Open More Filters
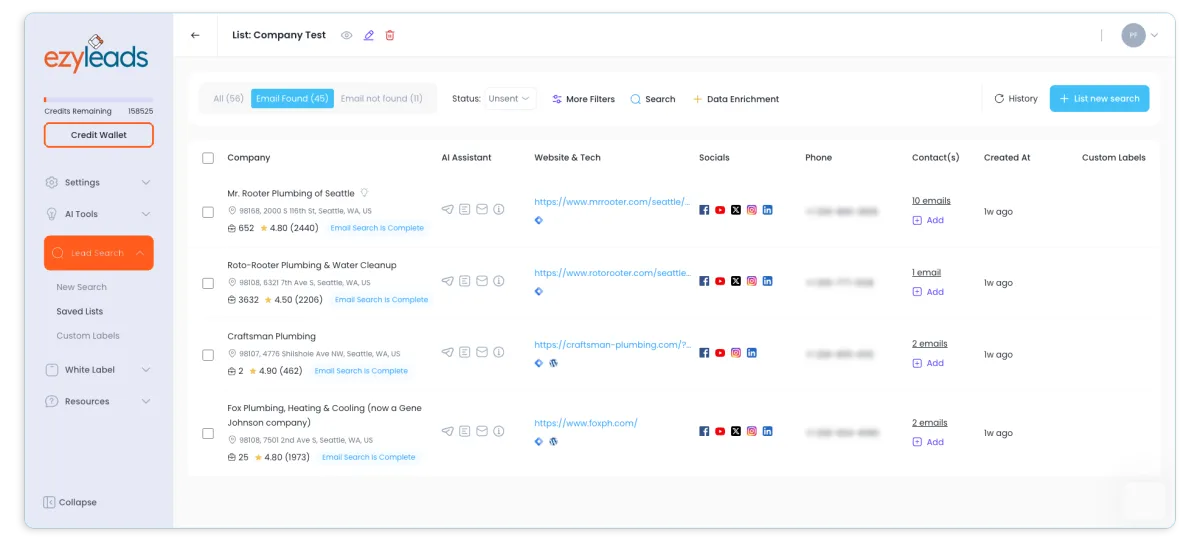This screenshot has height=557, width=1200. (x=583, y=99)
